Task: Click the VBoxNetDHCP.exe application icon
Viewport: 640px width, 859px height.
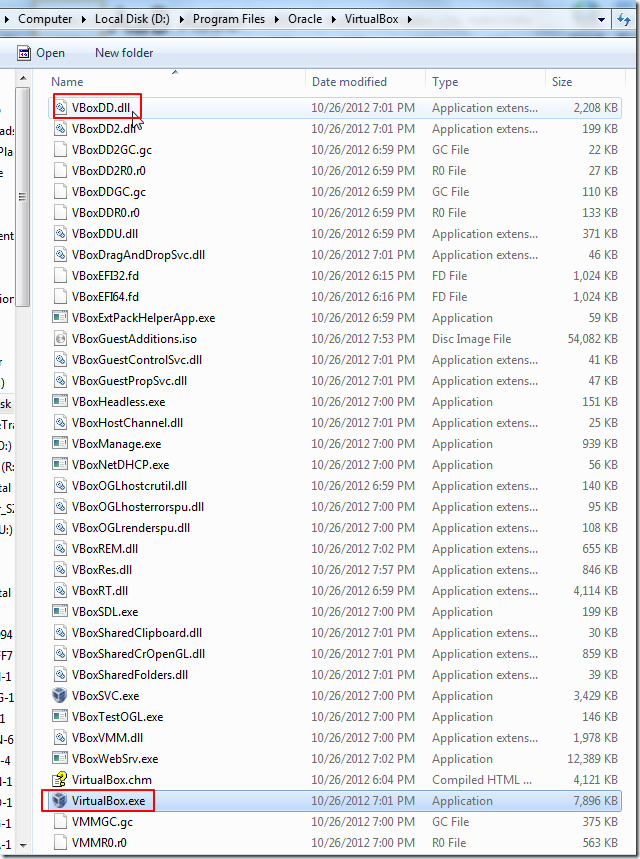Action: (60, 465)
